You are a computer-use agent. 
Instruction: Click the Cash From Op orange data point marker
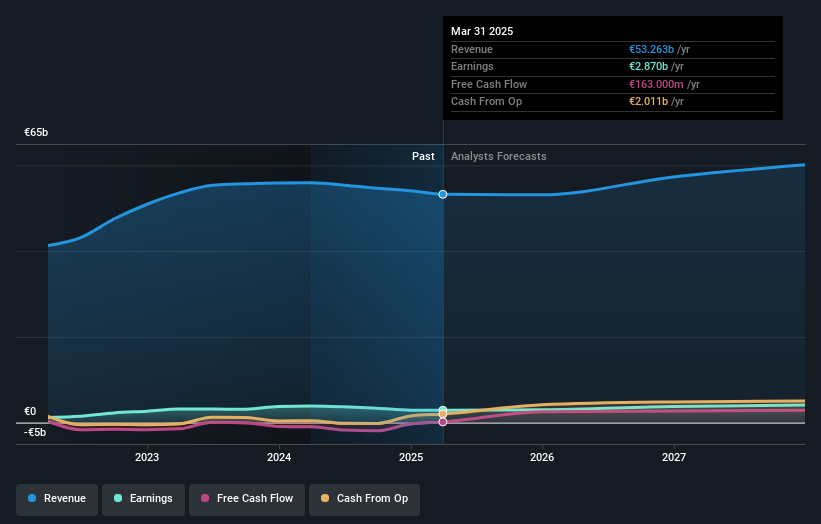[x=443, y=414]
